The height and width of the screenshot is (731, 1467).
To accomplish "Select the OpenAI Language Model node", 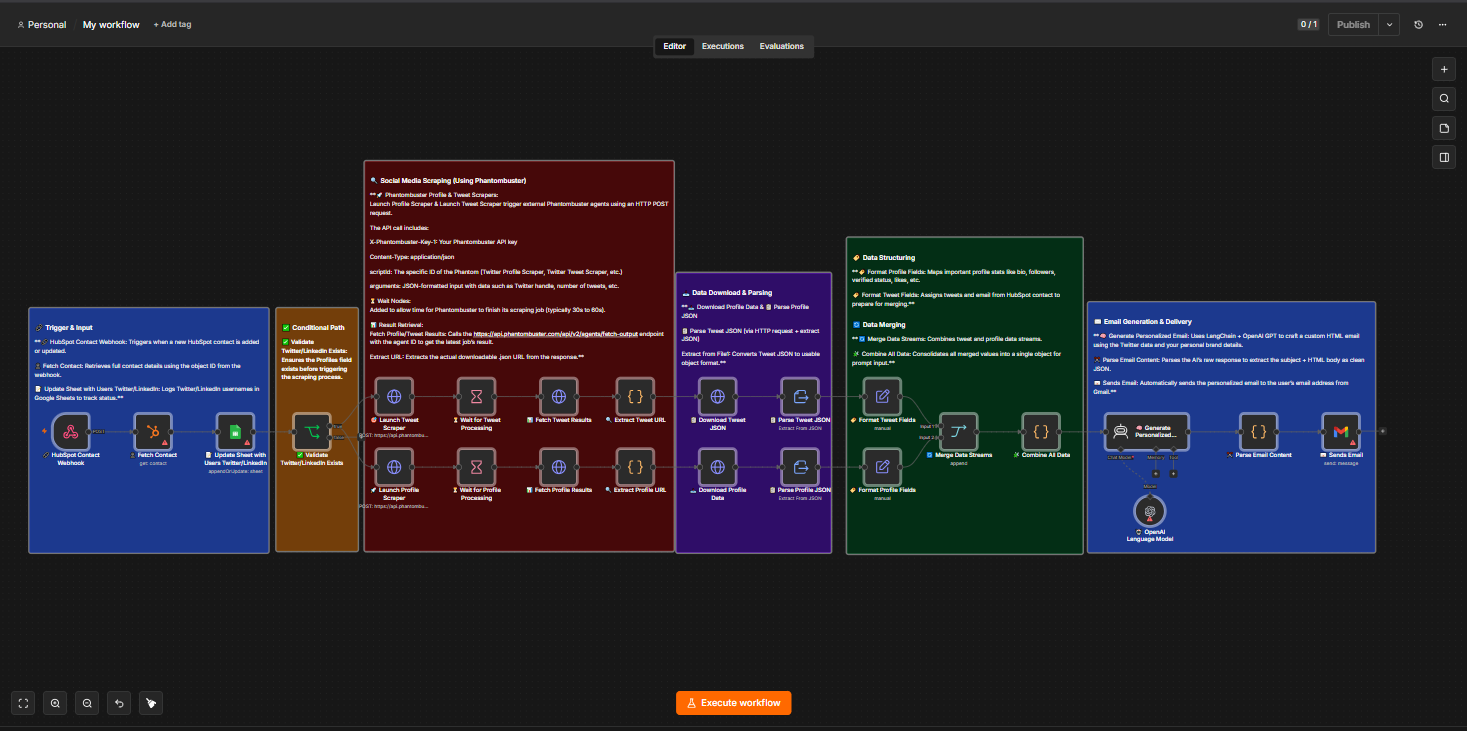I will pos(1150,511).
